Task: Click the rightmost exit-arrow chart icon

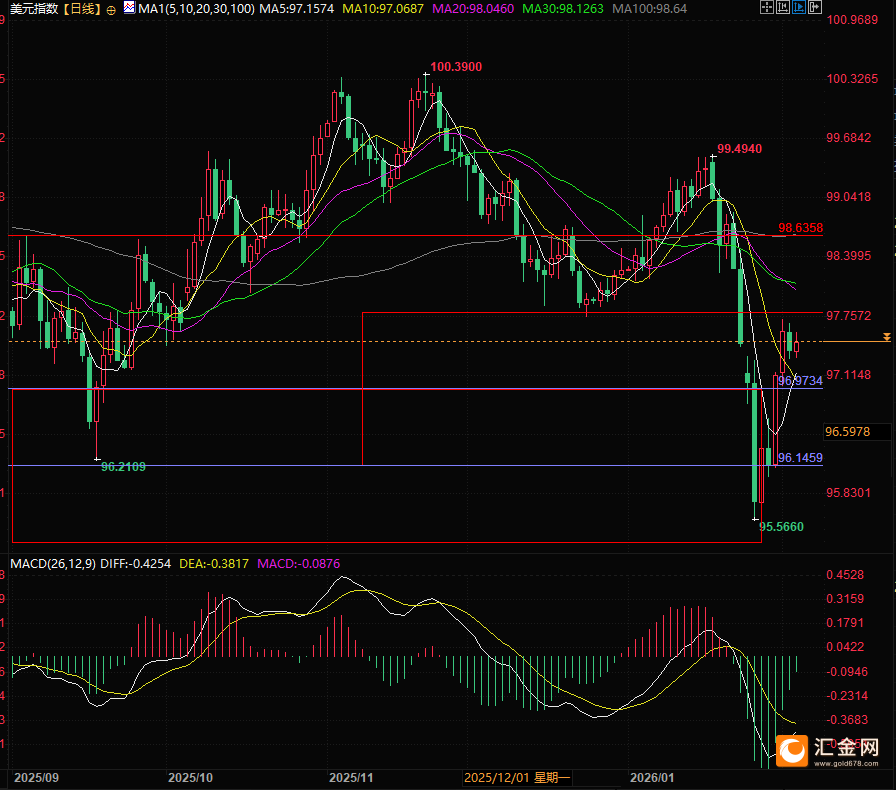Action: (813, 8)
